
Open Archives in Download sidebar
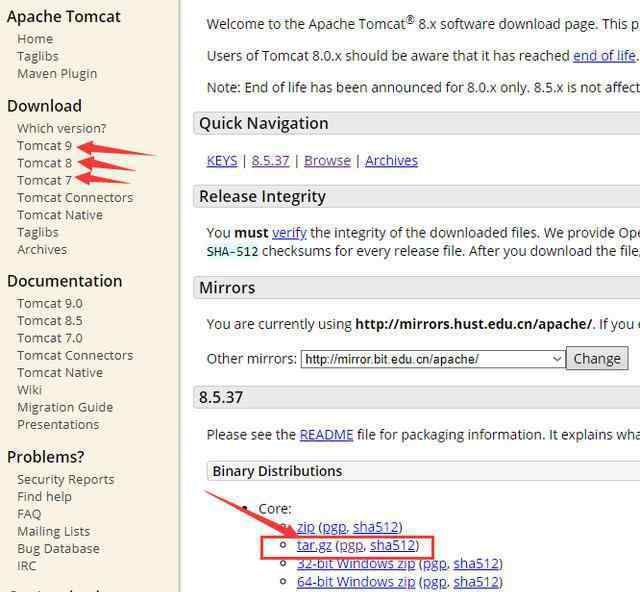(42, 249)
